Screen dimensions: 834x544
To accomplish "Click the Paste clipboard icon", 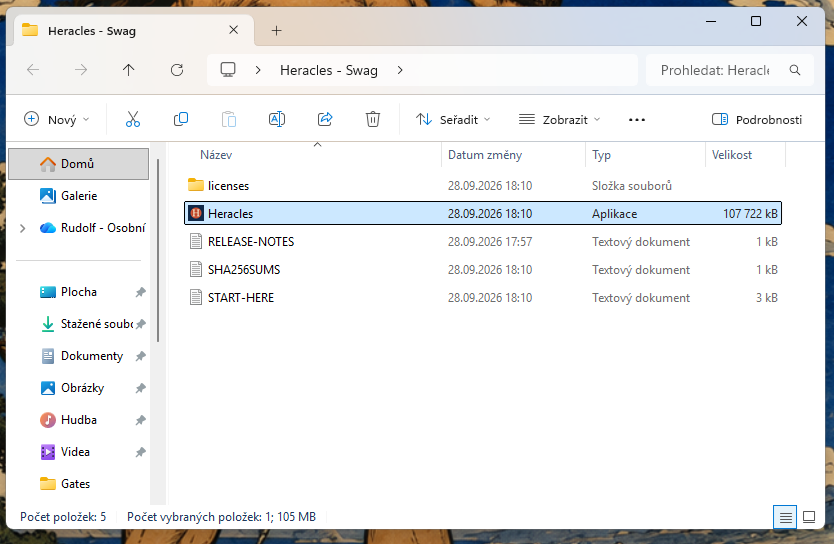I will point(229,119).
